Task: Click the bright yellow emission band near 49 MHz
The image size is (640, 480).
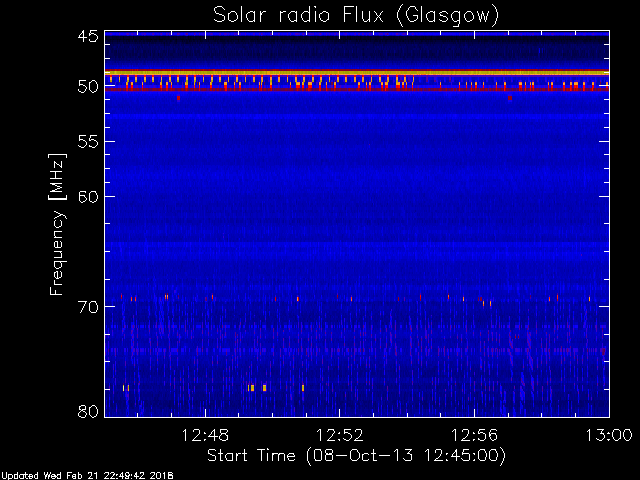Action: [357, 73]
